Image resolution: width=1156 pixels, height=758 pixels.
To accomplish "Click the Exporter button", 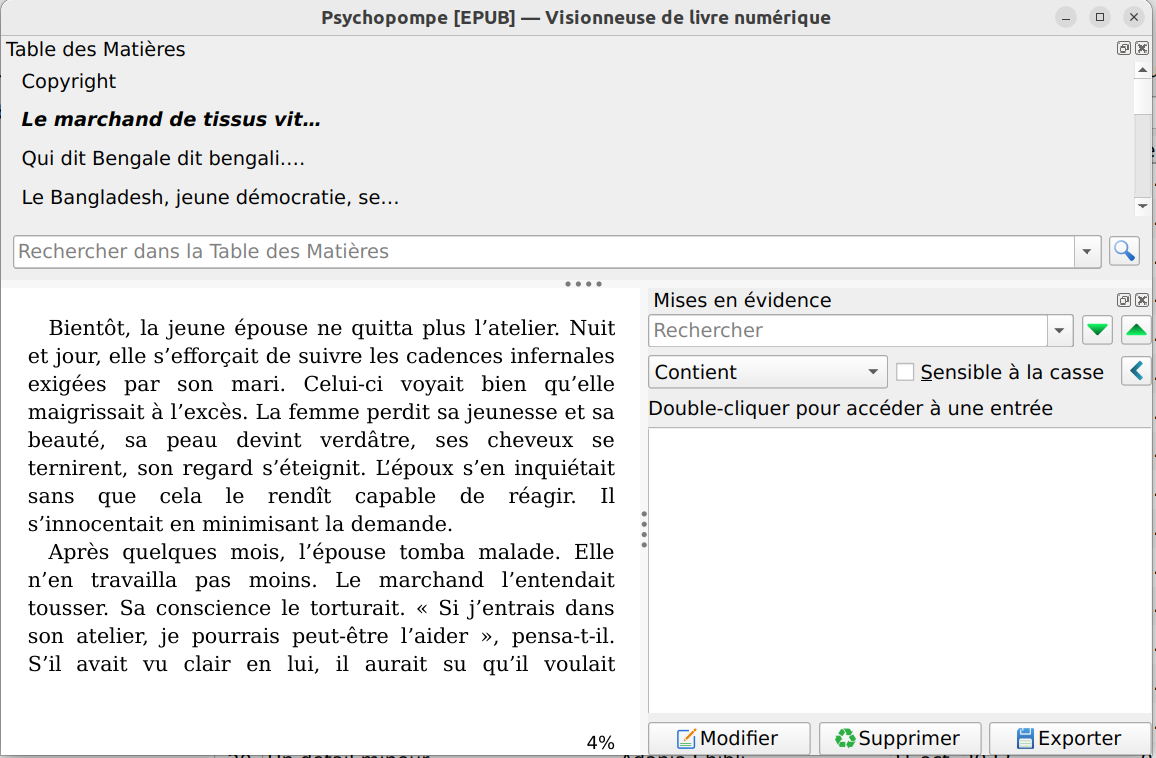I will point(1070,738).
